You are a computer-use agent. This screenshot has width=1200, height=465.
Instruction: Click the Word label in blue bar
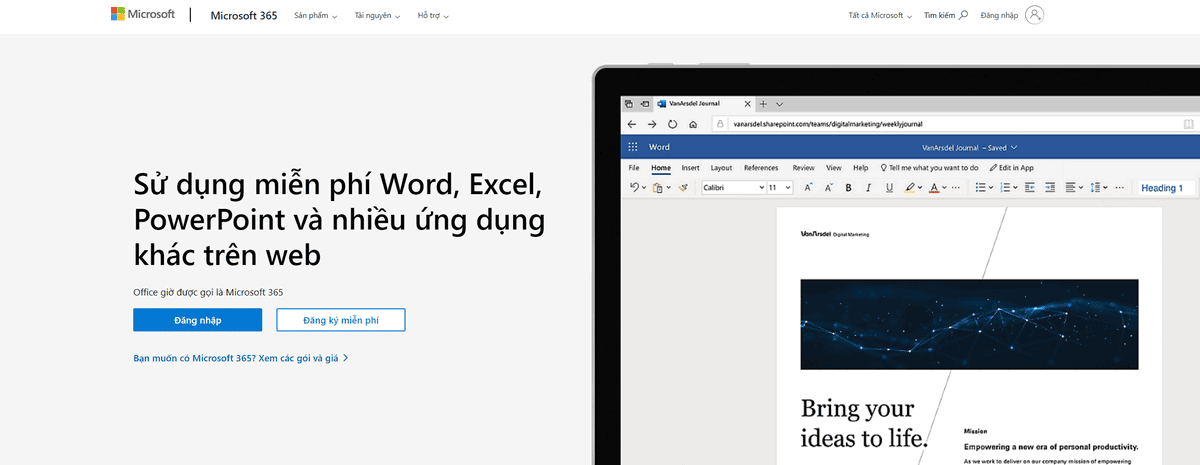click(660, 146)
